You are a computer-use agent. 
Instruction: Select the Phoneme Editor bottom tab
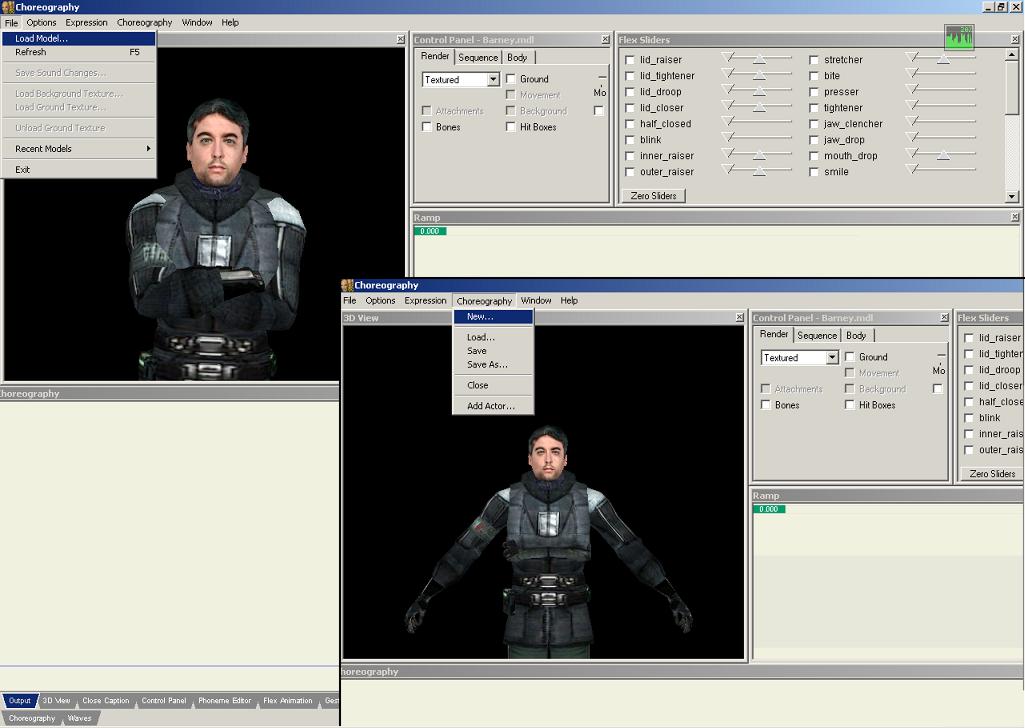tap(224, 701)
